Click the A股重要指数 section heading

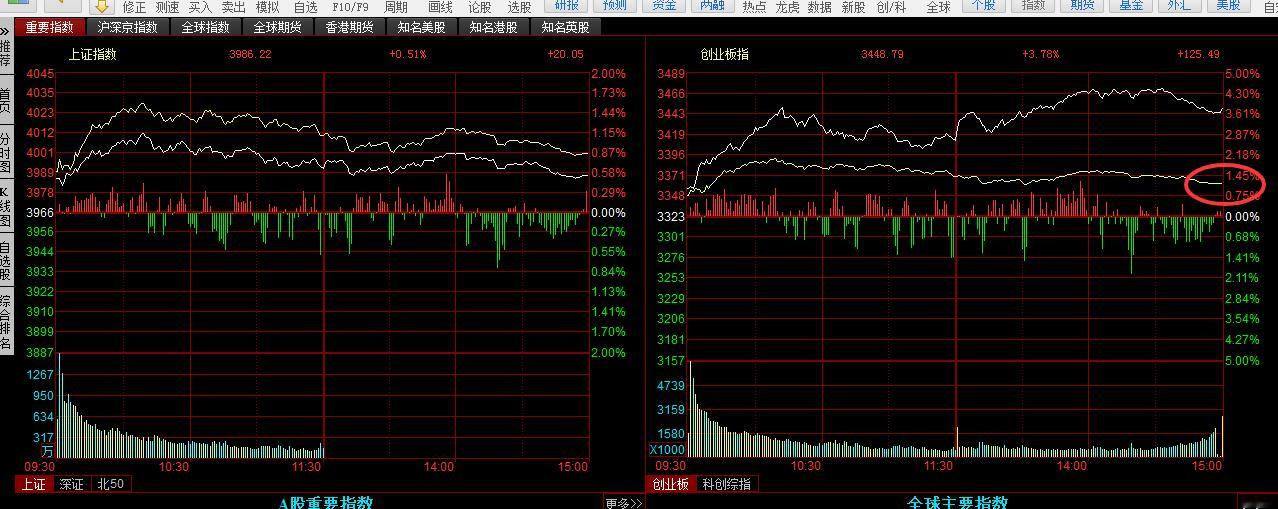pyautogui.click(x=326, y=502)
